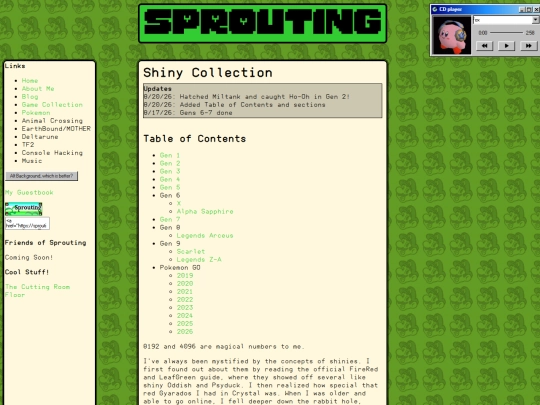Click the 'Hatched Miltank and caught Ho-Oh' update
540x405 pixels.
247,97
